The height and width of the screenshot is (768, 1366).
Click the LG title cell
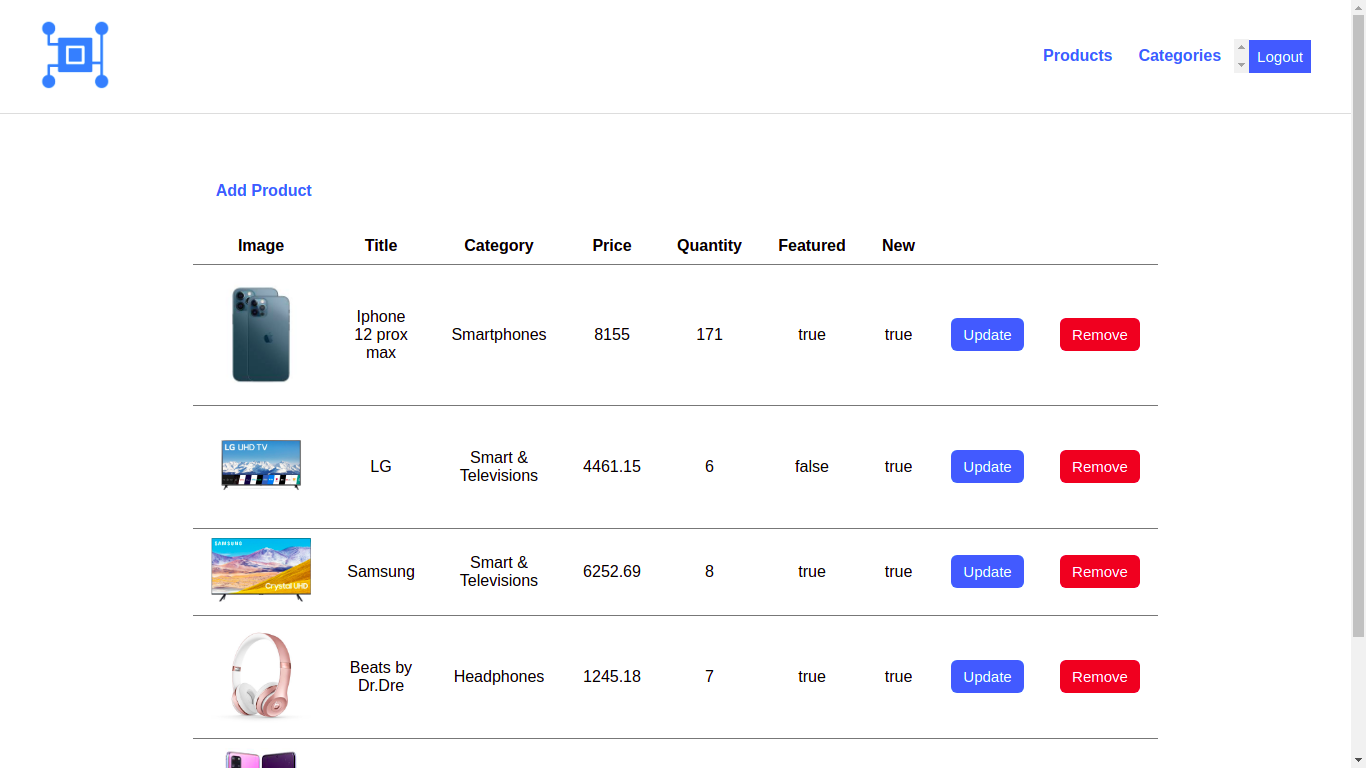381,467
